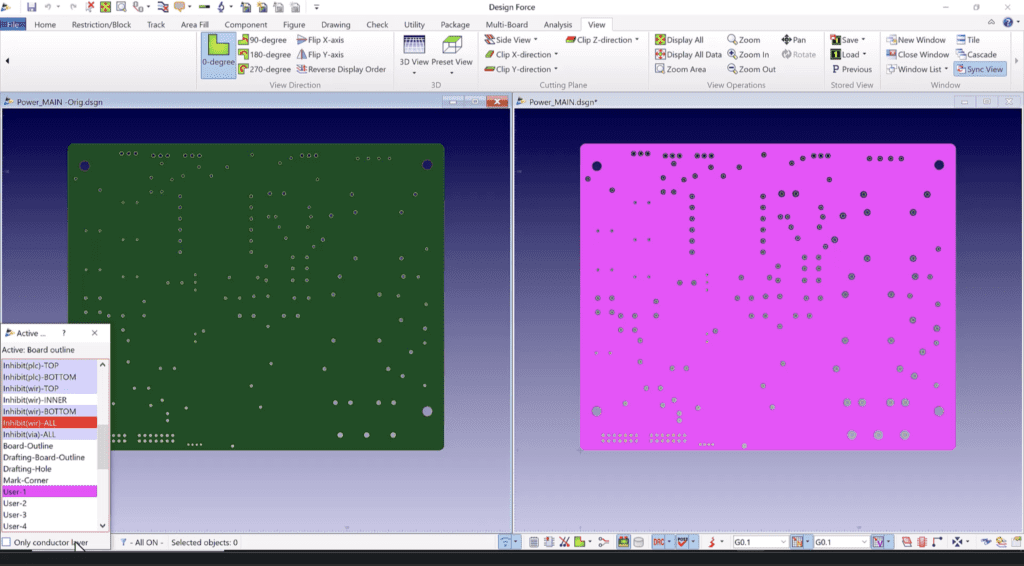Toggle the Sync View button
Screen dimensions: 1024x566
(x=979, y=69)
